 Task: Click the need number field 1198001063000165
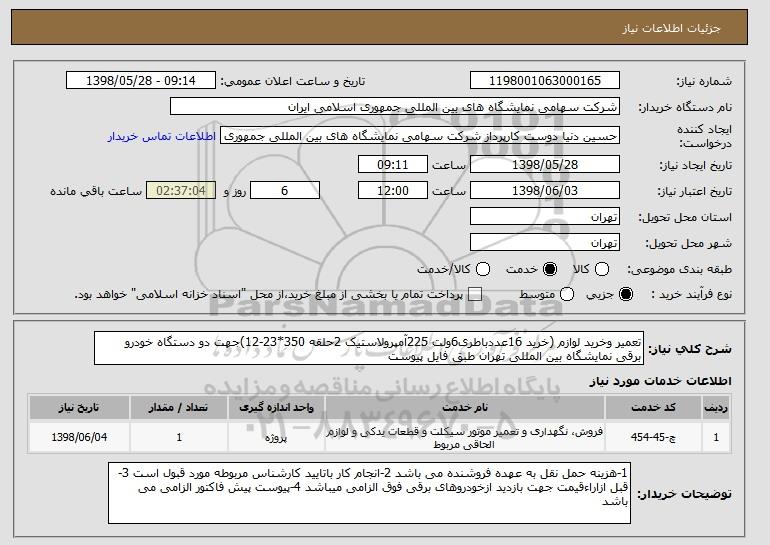click(545, 81)
